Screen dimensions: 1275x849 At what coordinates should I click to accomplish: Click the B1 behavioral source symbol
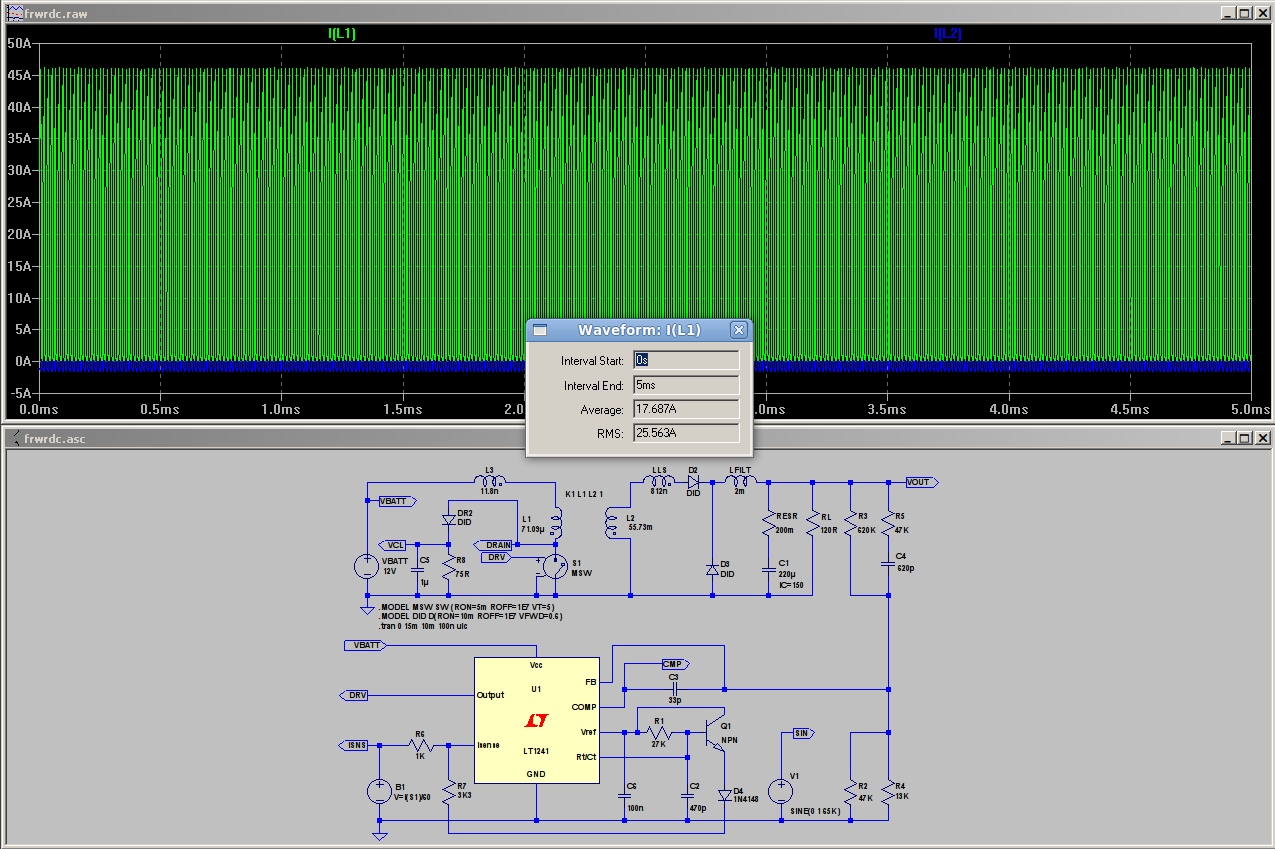click(379, 792)
